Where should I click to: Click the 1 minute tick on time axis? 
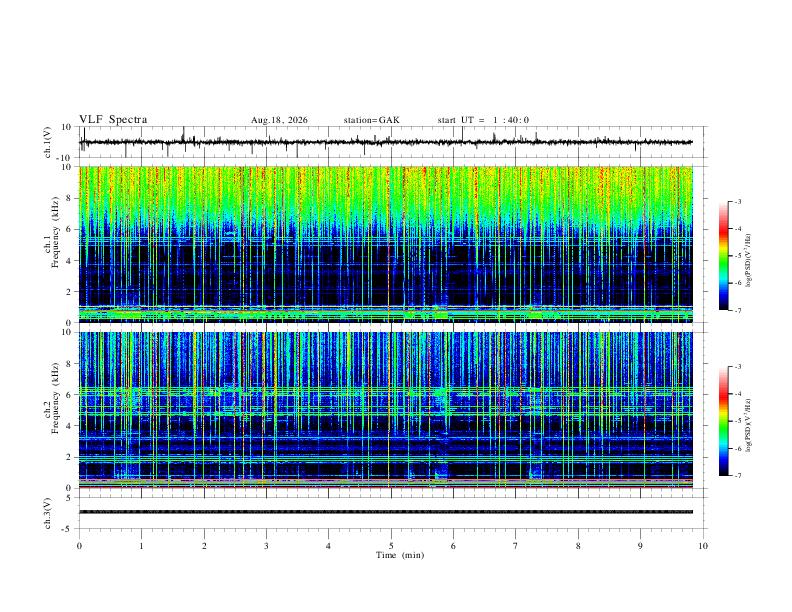tap(141, 546)
